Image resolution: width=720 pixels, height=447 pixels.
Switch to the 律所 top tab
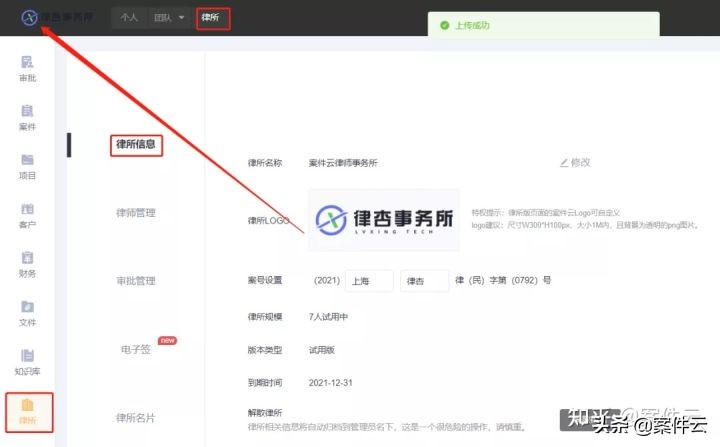click(x=210, y=17)
